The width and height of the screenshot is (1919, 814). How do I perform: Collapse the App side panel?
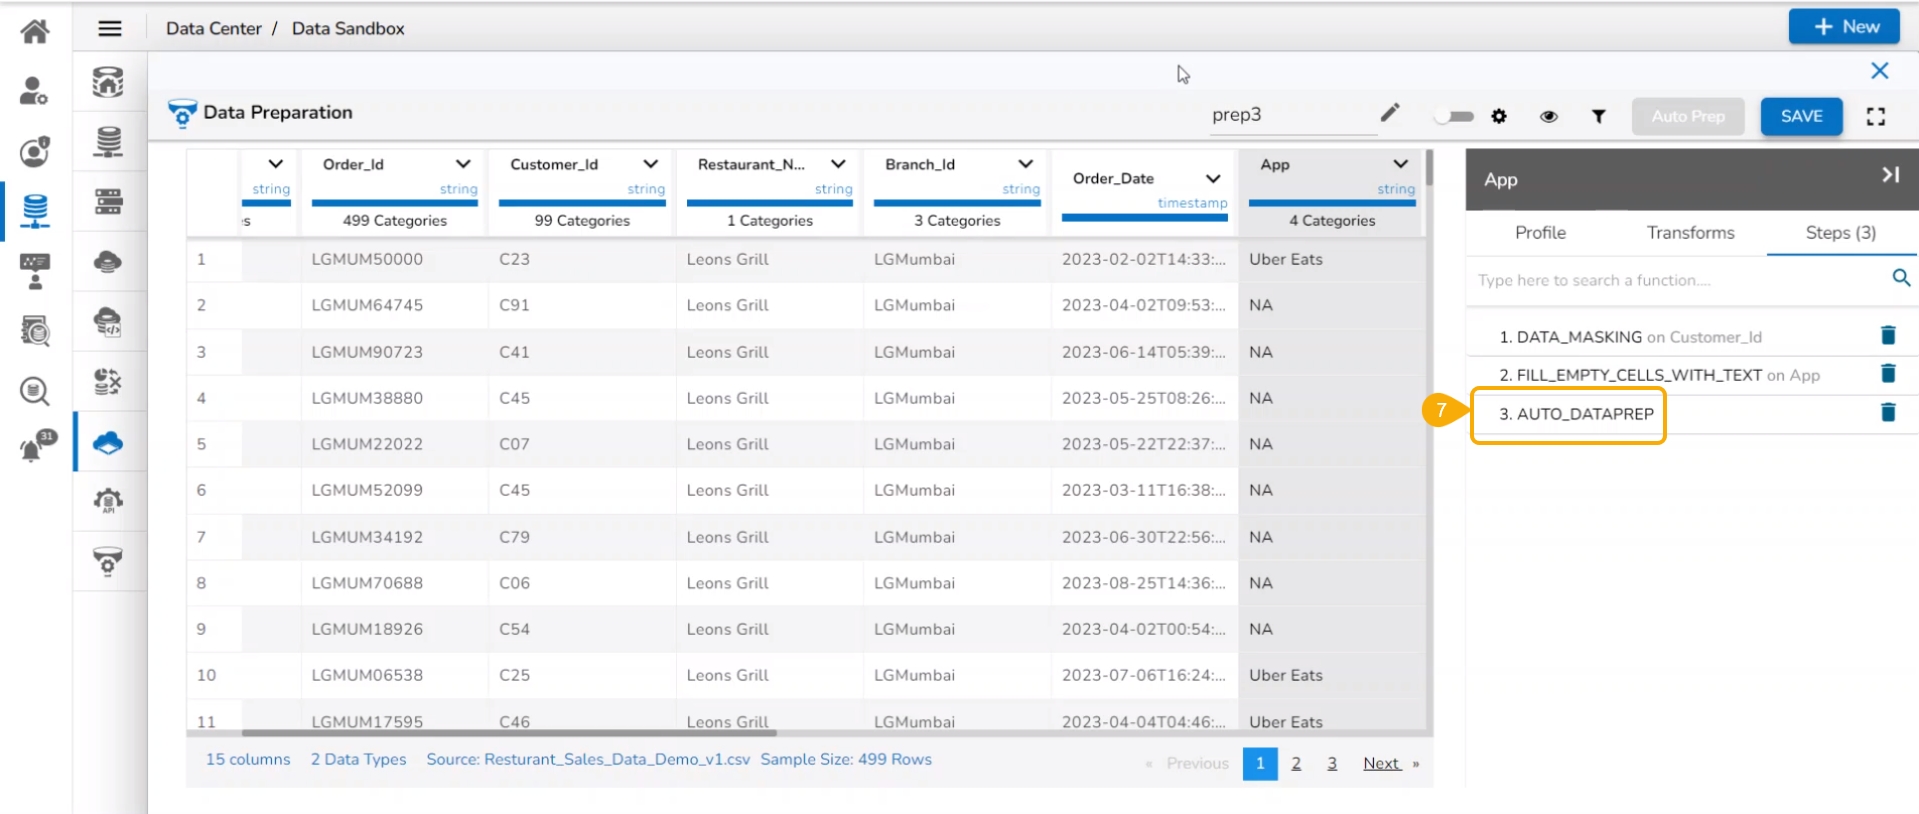(1889, 175)
